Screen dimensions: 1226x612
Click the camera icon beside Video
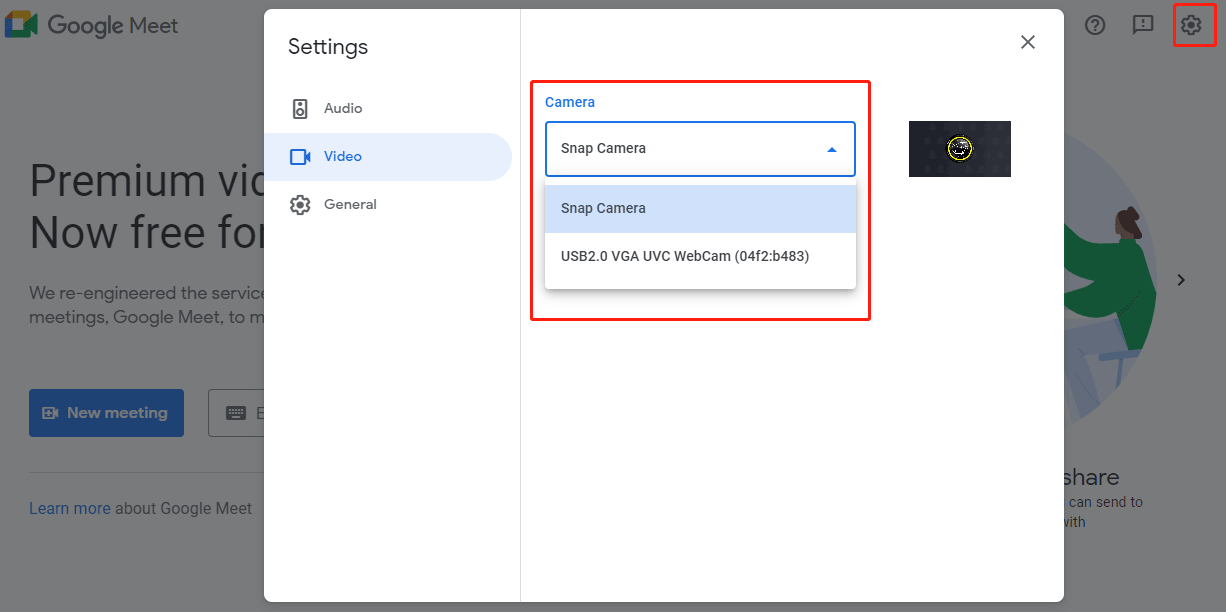point(300,157)
